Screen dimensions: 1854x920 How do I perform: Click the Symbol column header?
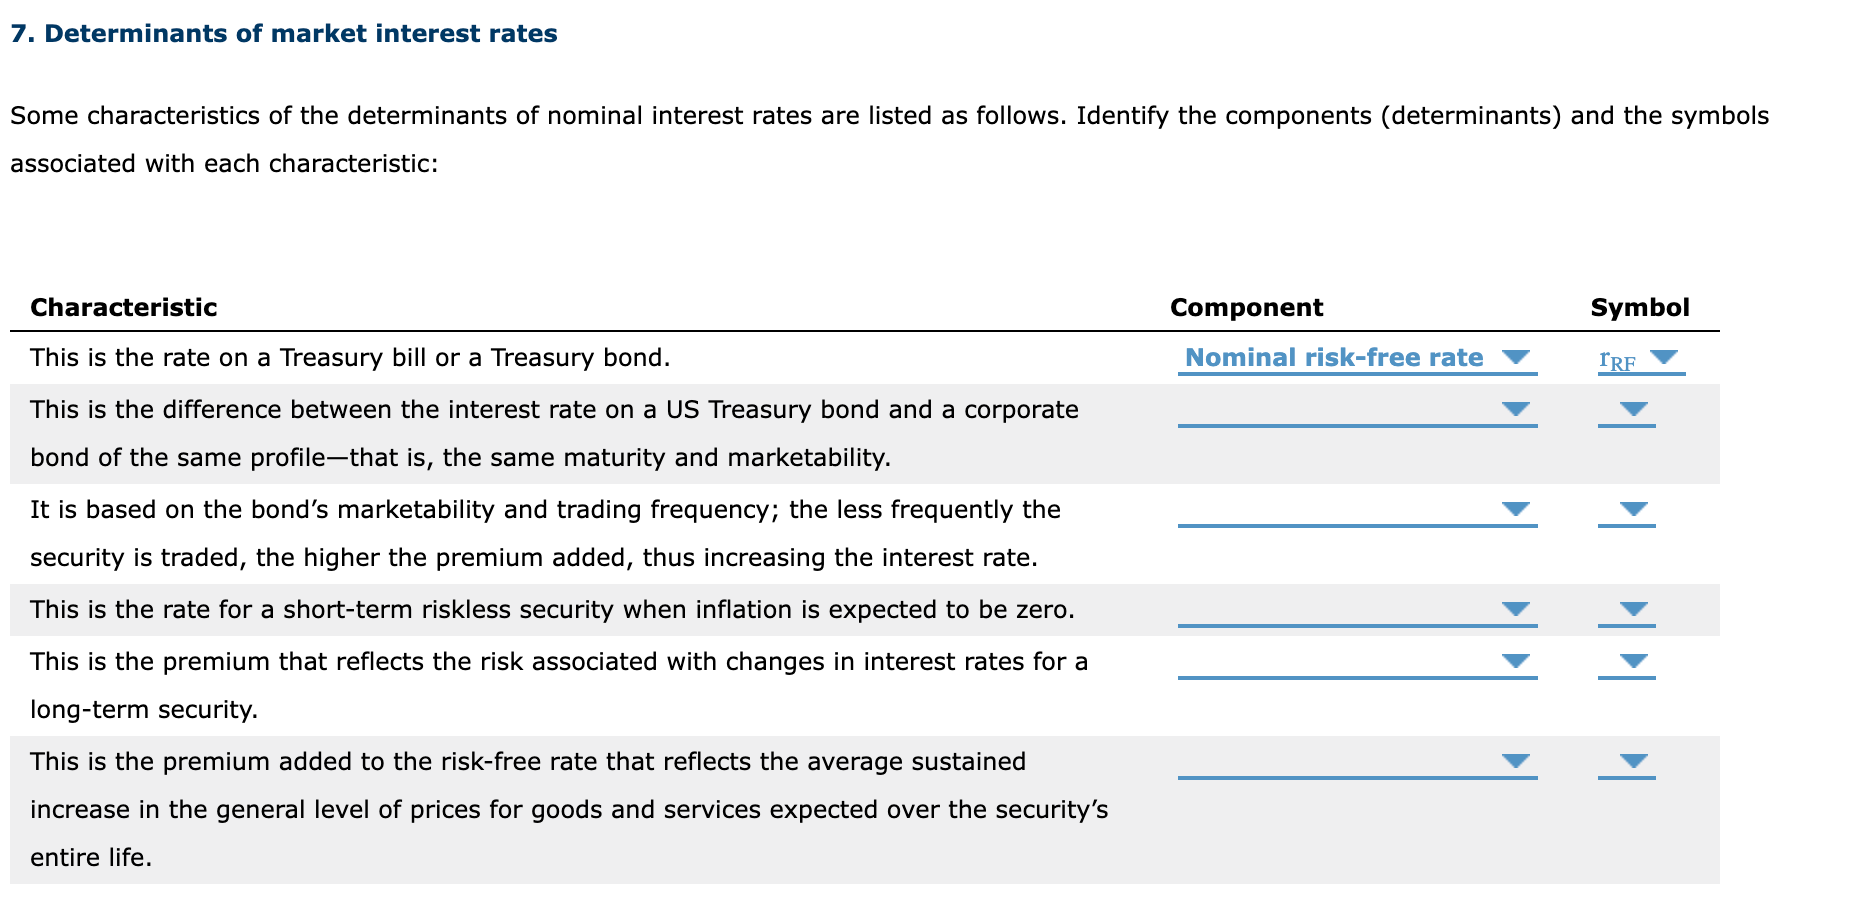(x=1641, y=307)
